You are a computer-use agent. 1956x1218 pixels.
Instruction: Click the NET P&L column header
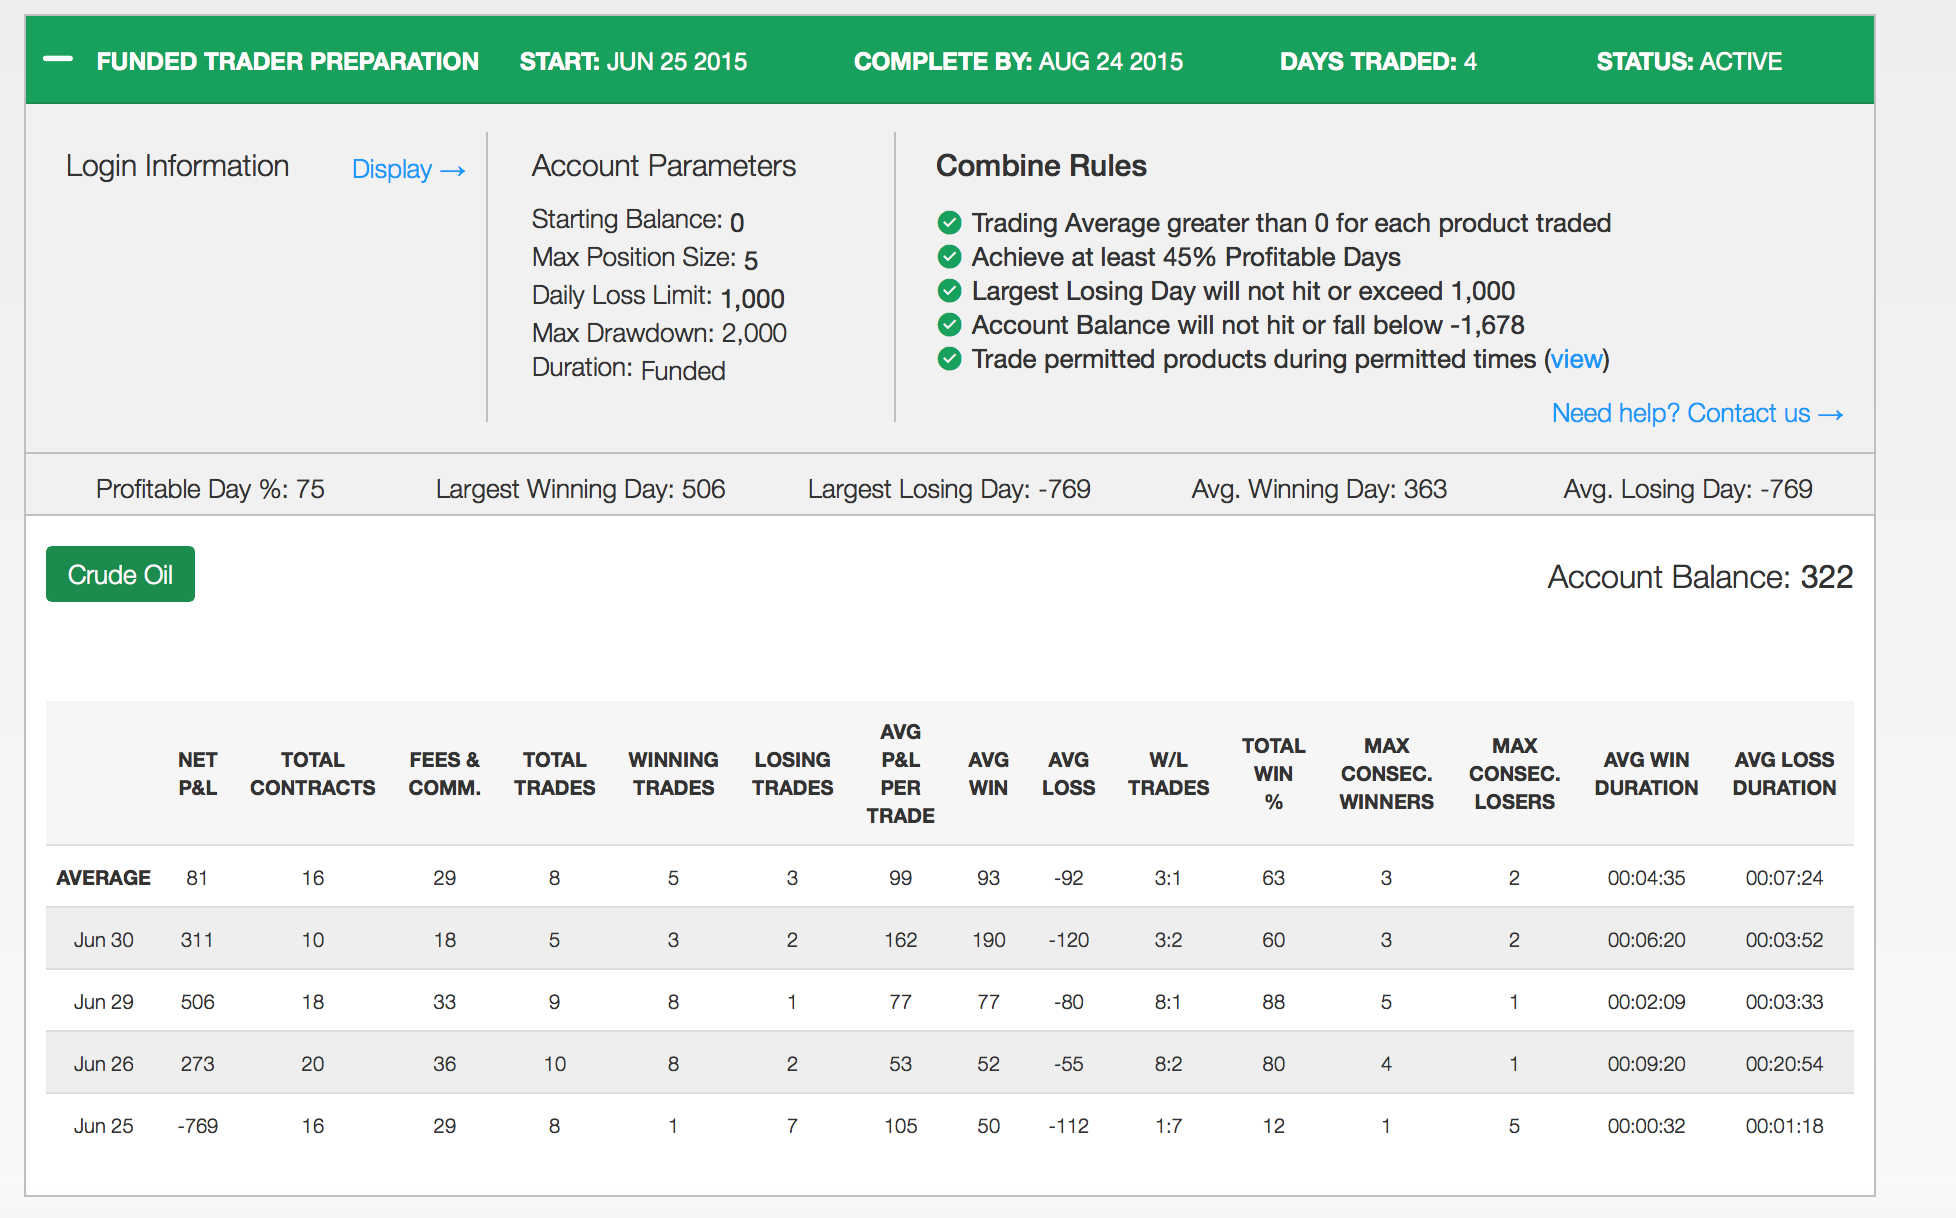click(x=197, y=774)
